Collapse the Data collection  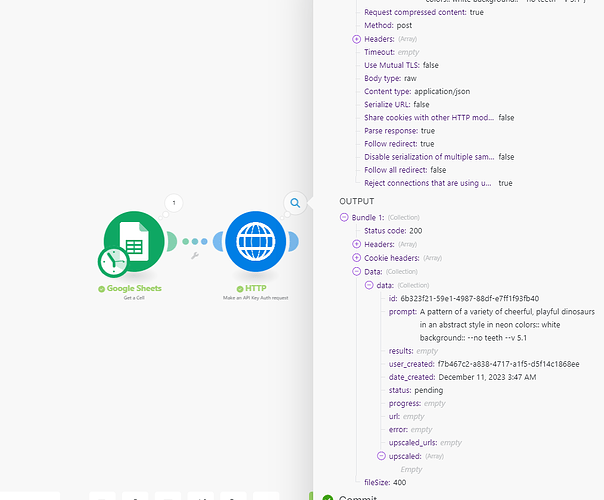(357, 272)
